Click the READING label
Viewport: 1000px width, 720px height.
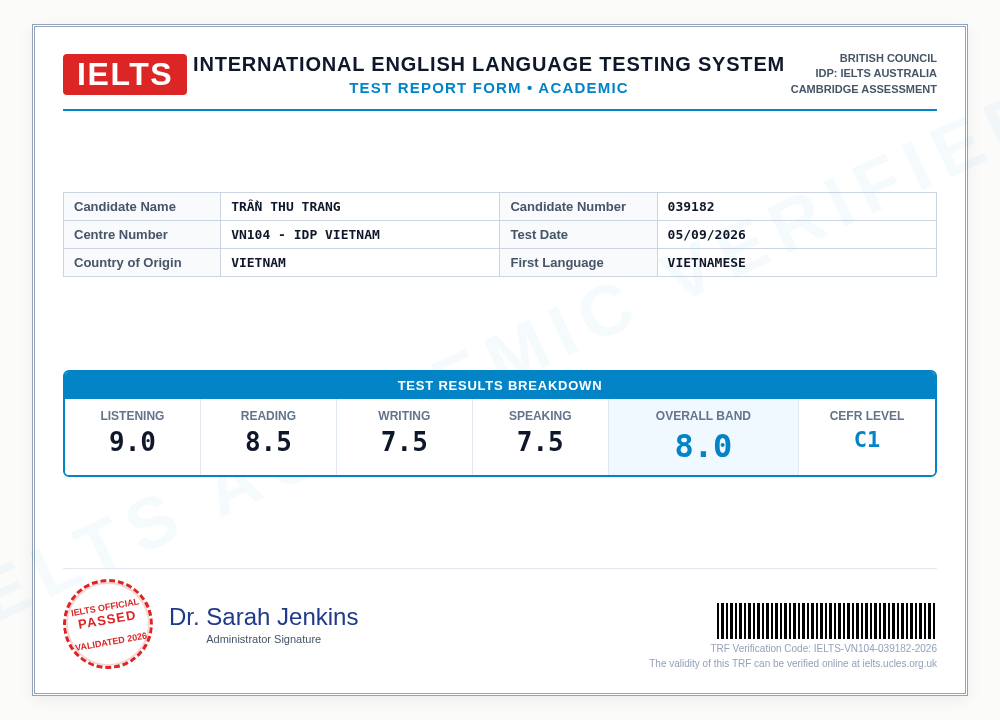pyautogui.click(x=268, y=416)
